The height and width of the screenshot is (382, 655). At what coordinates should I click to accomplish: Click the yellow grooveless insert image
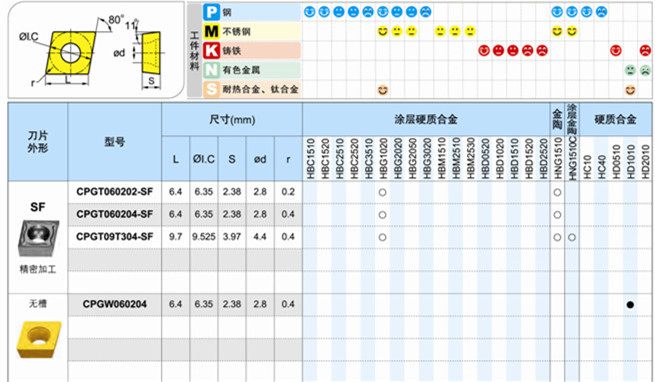[38, 339]
